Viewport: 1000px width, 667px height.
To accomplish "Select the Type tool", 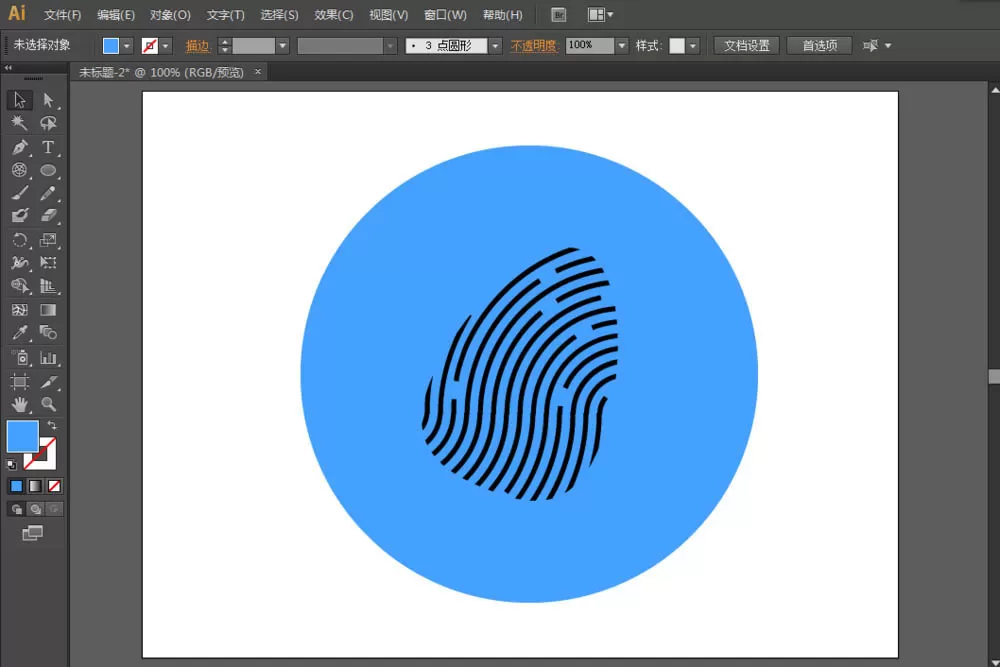I will (x=48, y=147).
